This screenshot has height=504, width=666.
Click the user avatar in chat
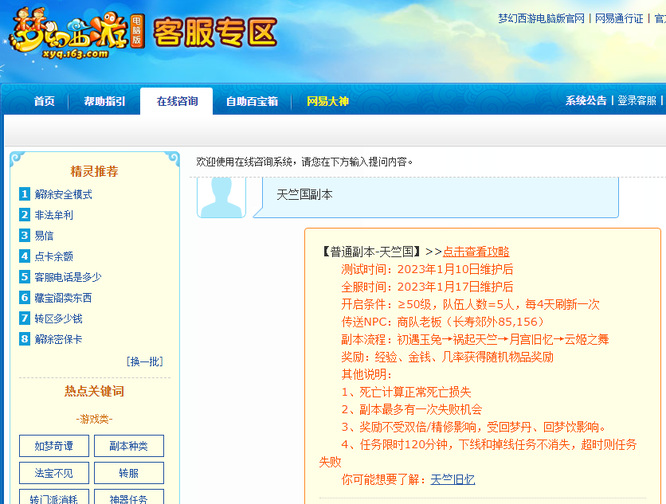(x=221, y=197)
